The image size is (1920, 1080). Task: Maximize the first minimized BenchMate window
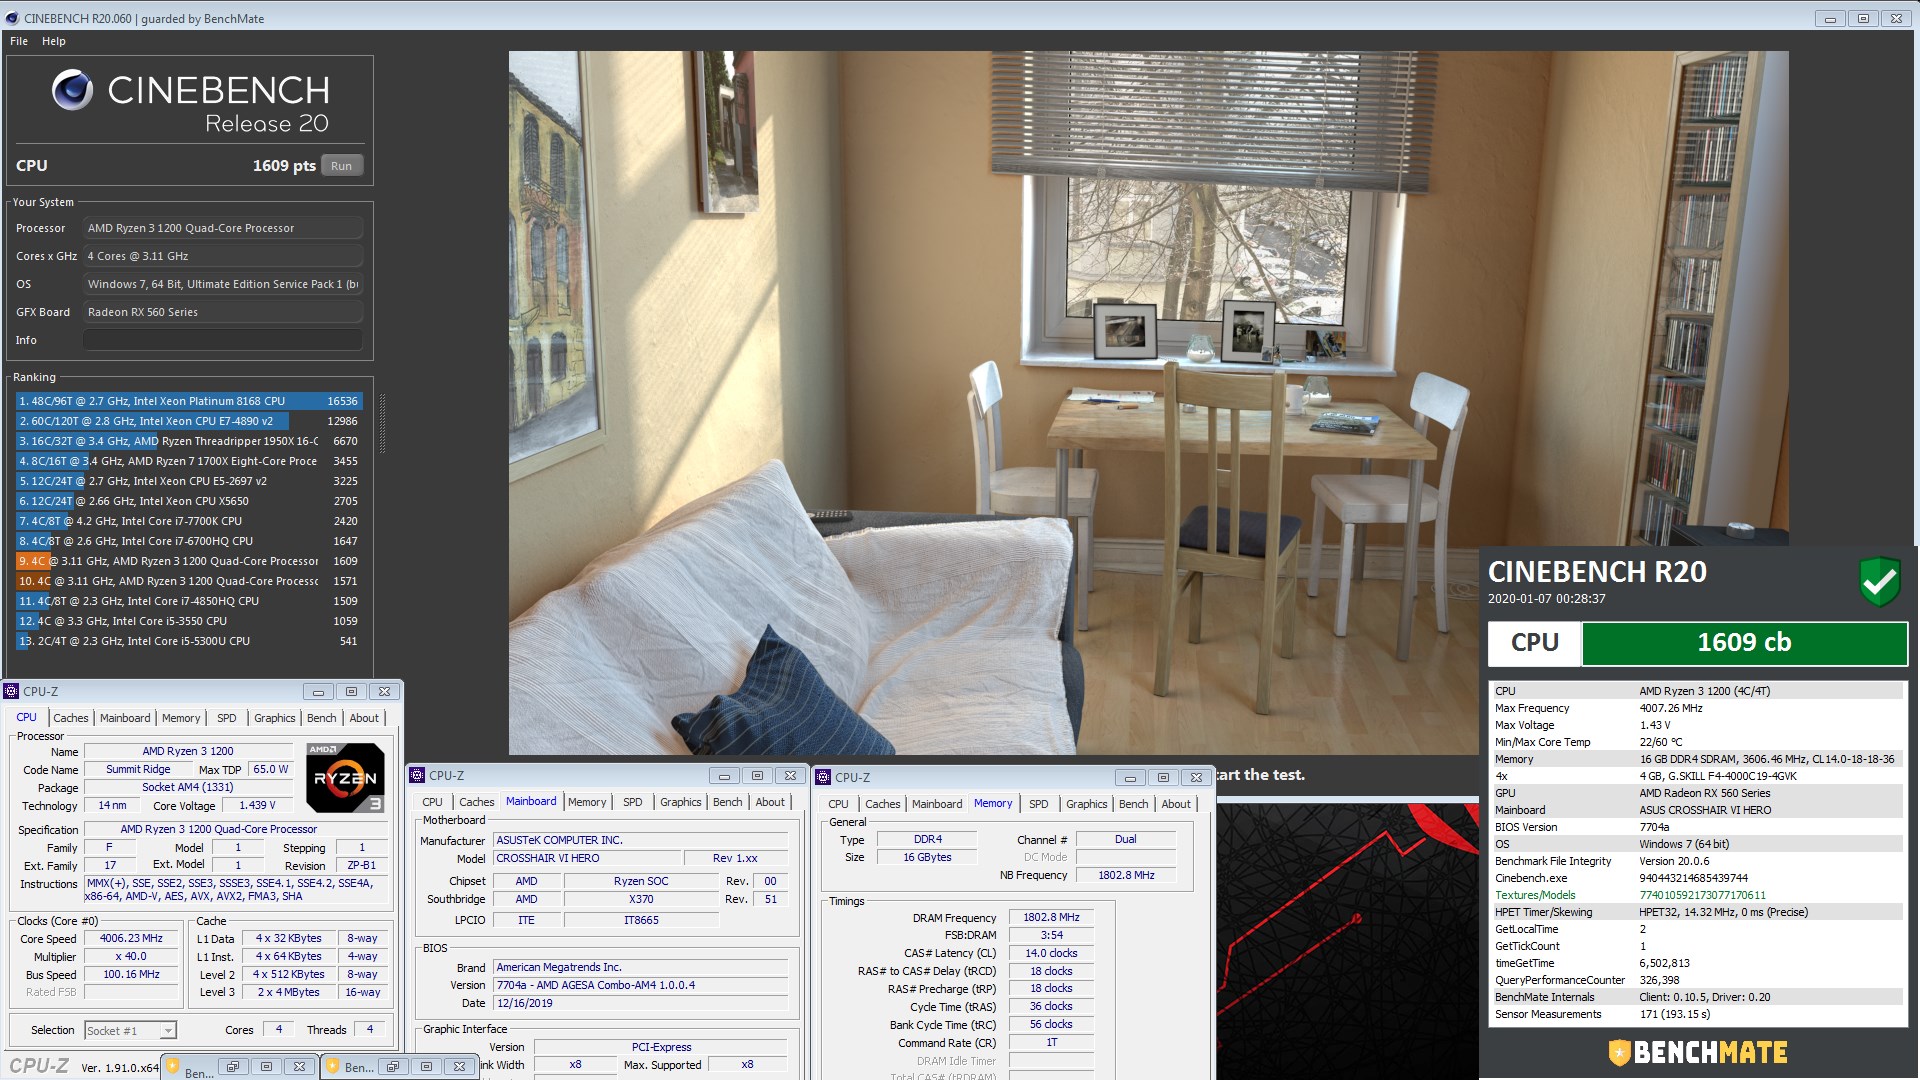pyautogui.click(x=266, y=1066)
